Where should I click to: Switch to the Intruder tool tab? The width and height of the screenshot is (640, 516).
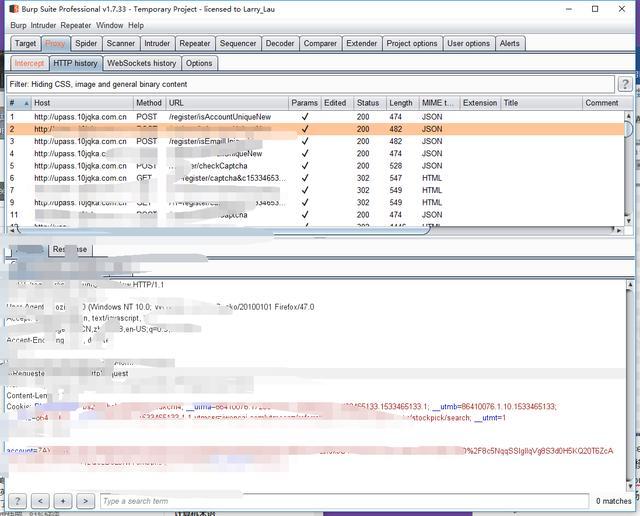[x=157, y=43]
